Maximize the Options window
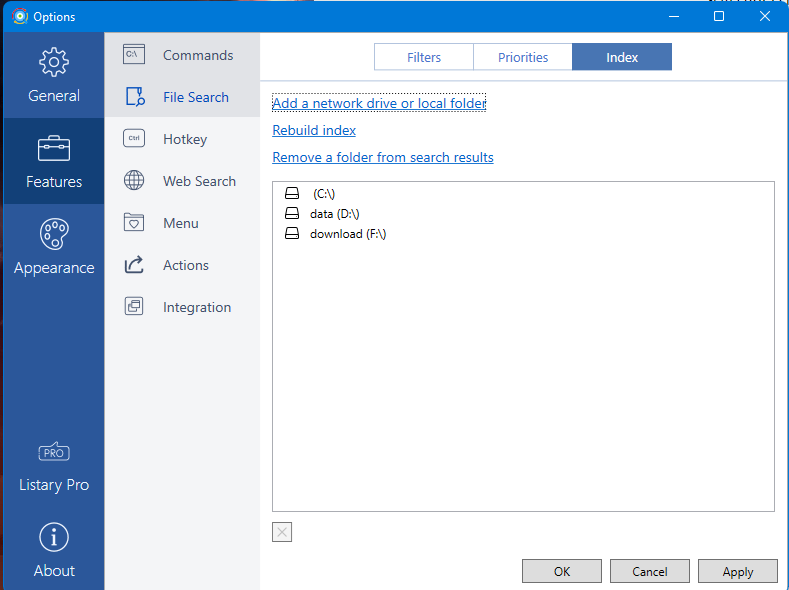 click(x=719, y=16)
